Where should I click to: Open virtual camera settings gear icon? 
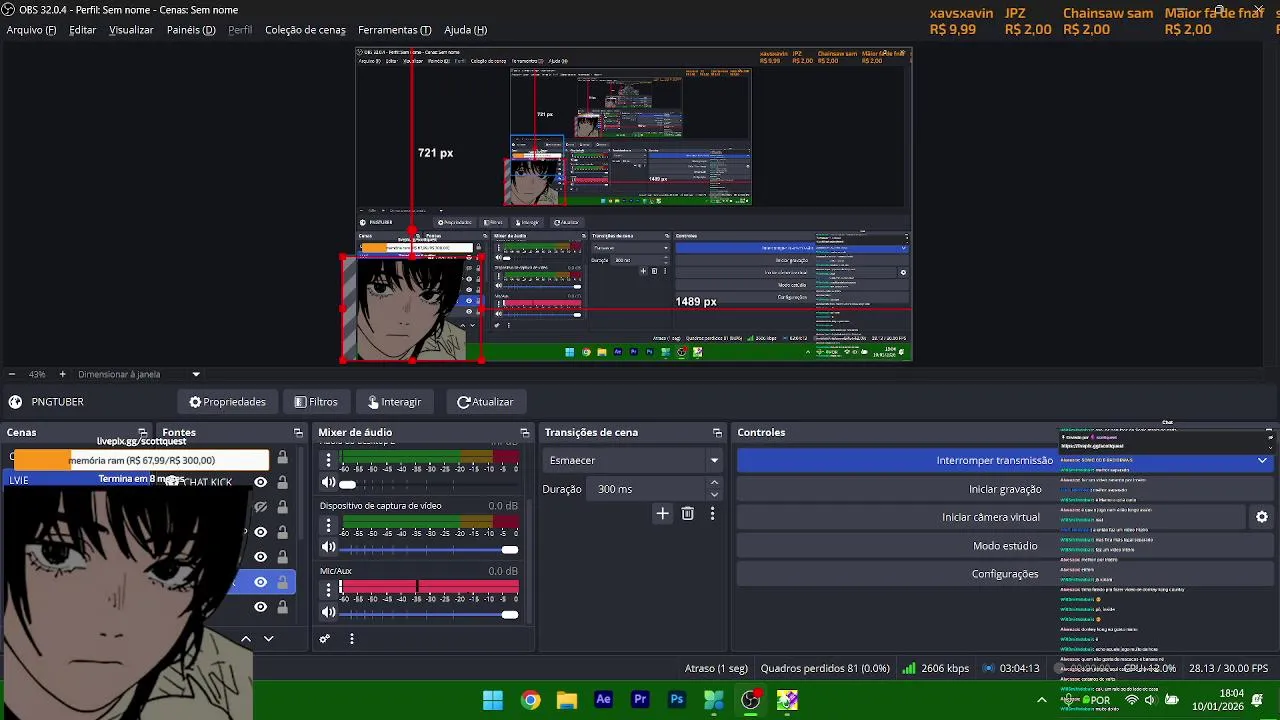1261,517
